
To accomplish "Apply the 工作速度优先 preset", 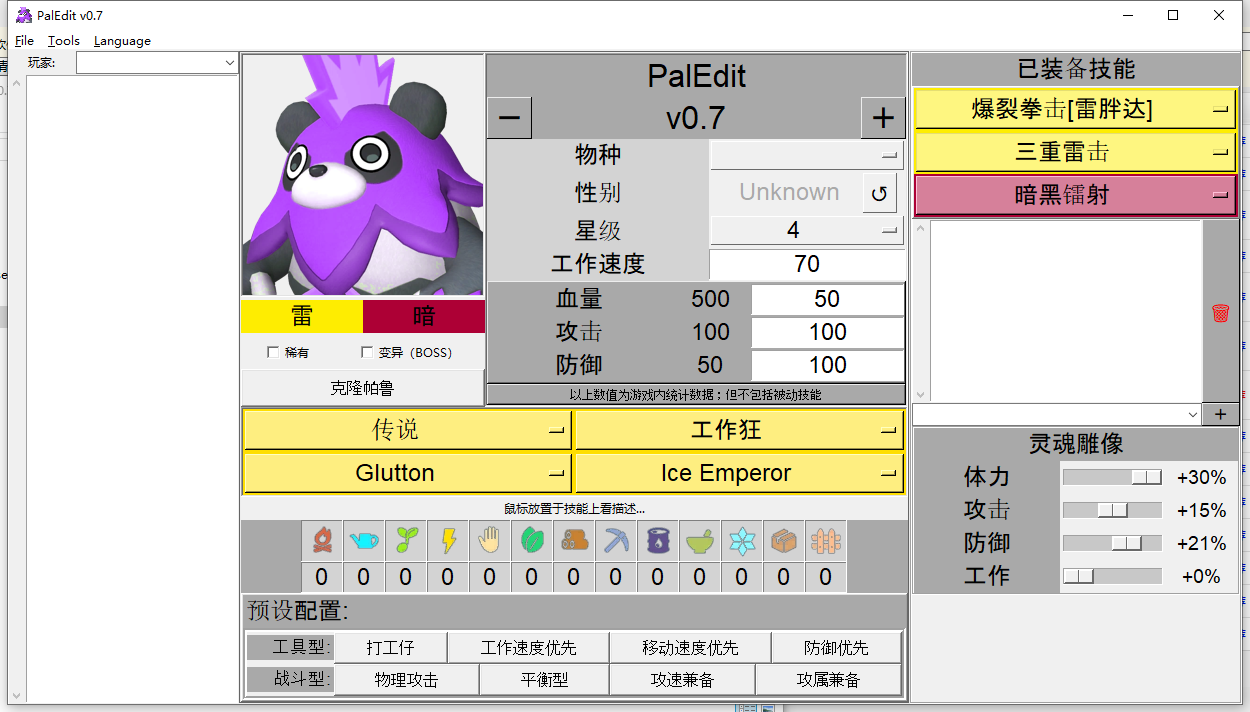I will pyautogui.click(x=528, y=648).
